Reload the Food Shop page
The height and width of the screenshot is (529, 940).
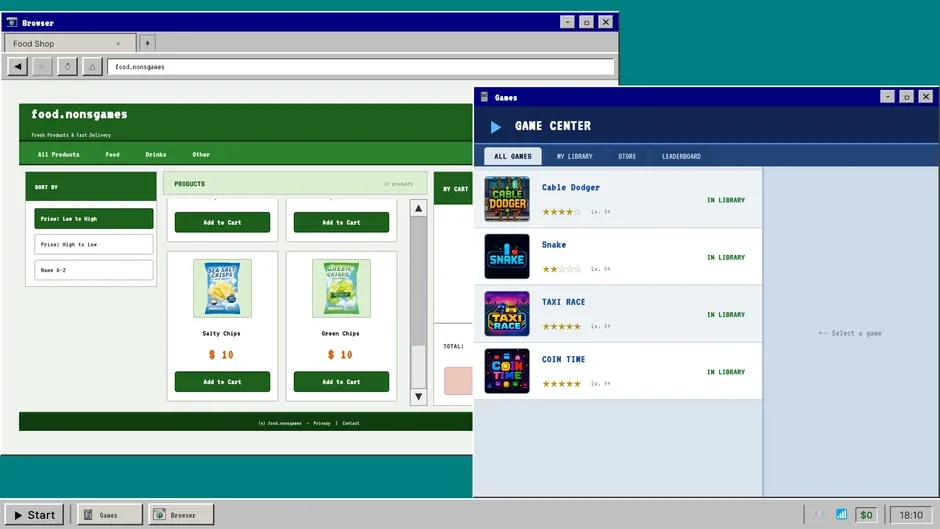[67, 67]
